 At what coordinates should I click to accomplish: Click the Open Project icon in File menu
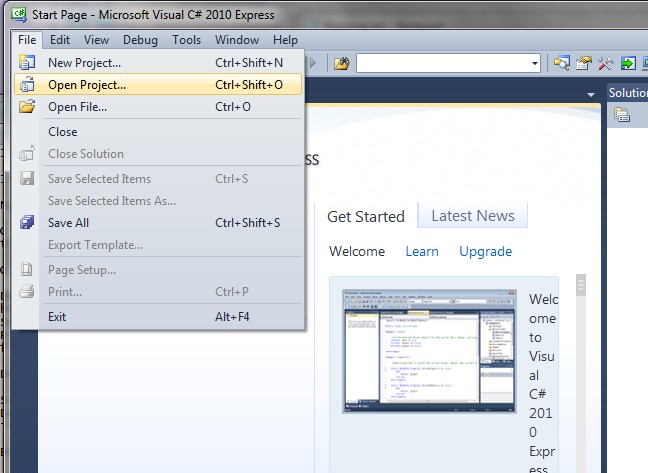(x=27, y=84)
